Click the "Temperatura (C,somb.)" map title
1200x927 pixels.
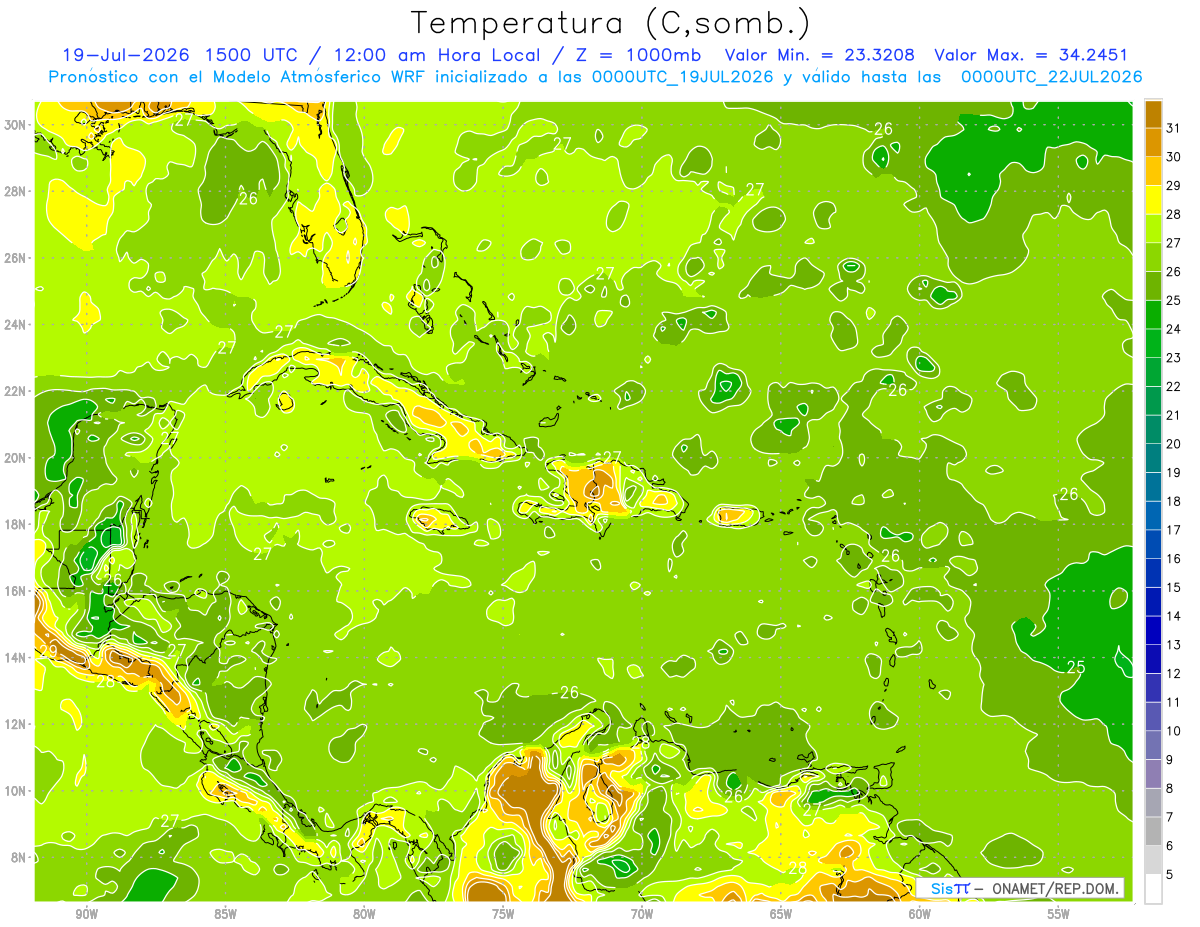coord(611,23)
